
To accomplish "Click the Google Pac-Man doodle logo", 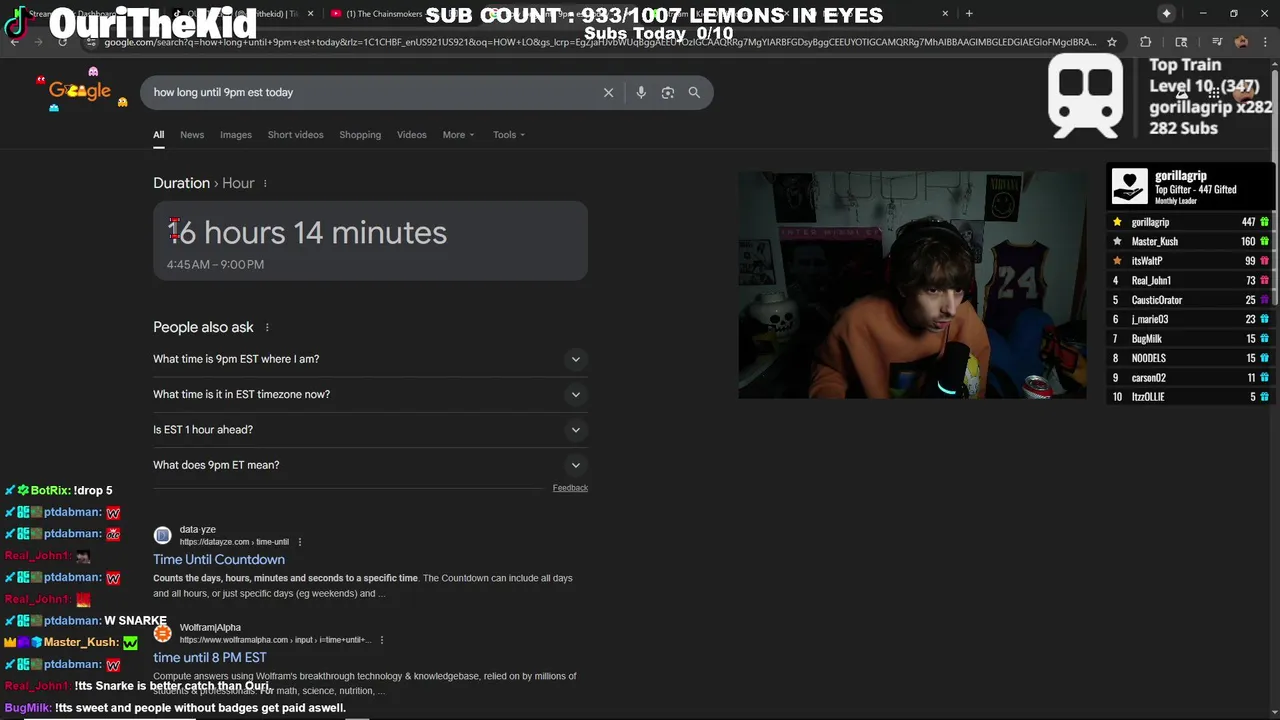I will pos(81,91).
